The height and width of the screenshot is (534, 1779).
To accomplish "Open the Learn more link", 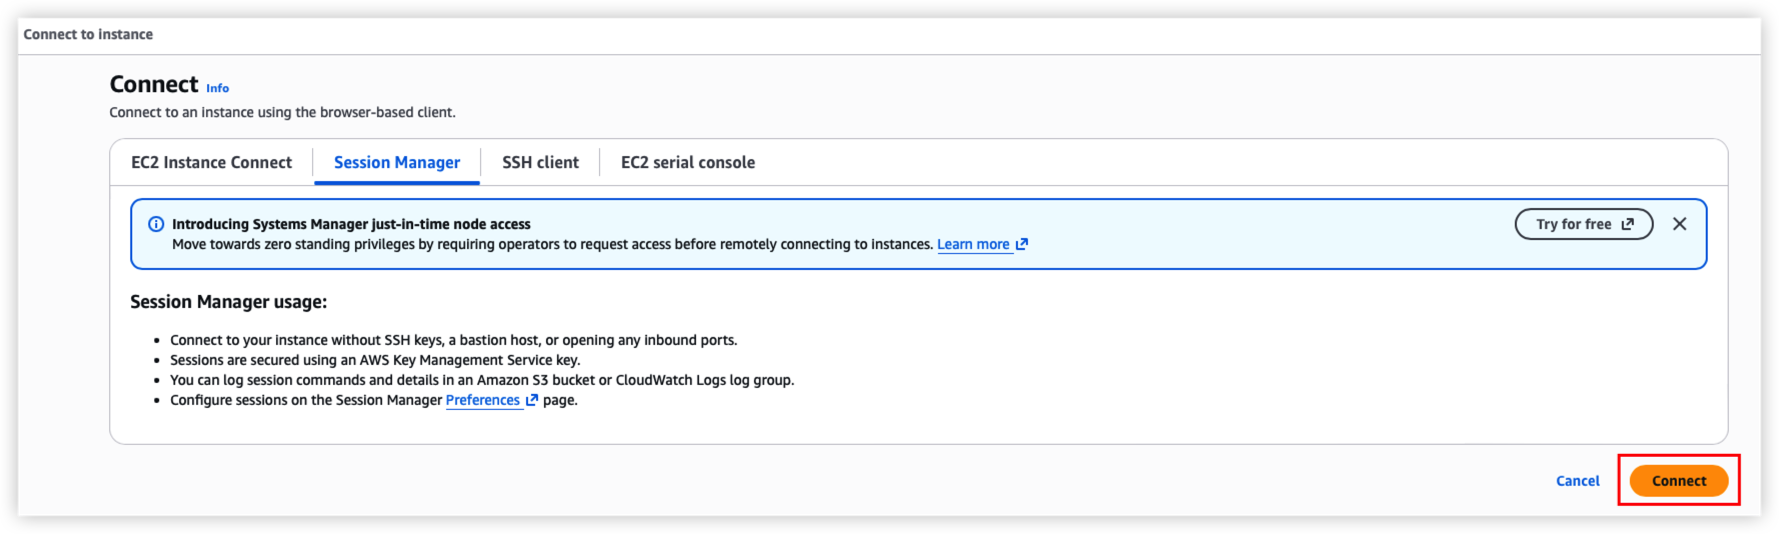I will pyautogui.click(x=973, y=244).
